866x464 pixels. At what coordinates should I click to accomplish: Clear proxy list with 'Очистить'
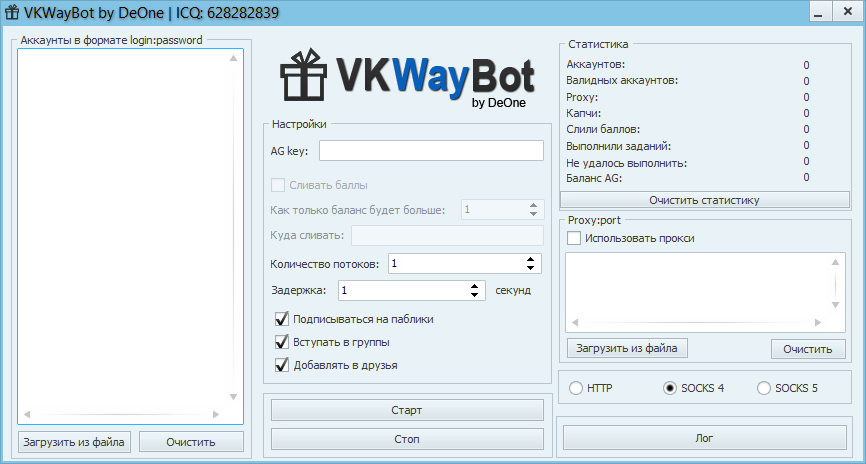808,349
